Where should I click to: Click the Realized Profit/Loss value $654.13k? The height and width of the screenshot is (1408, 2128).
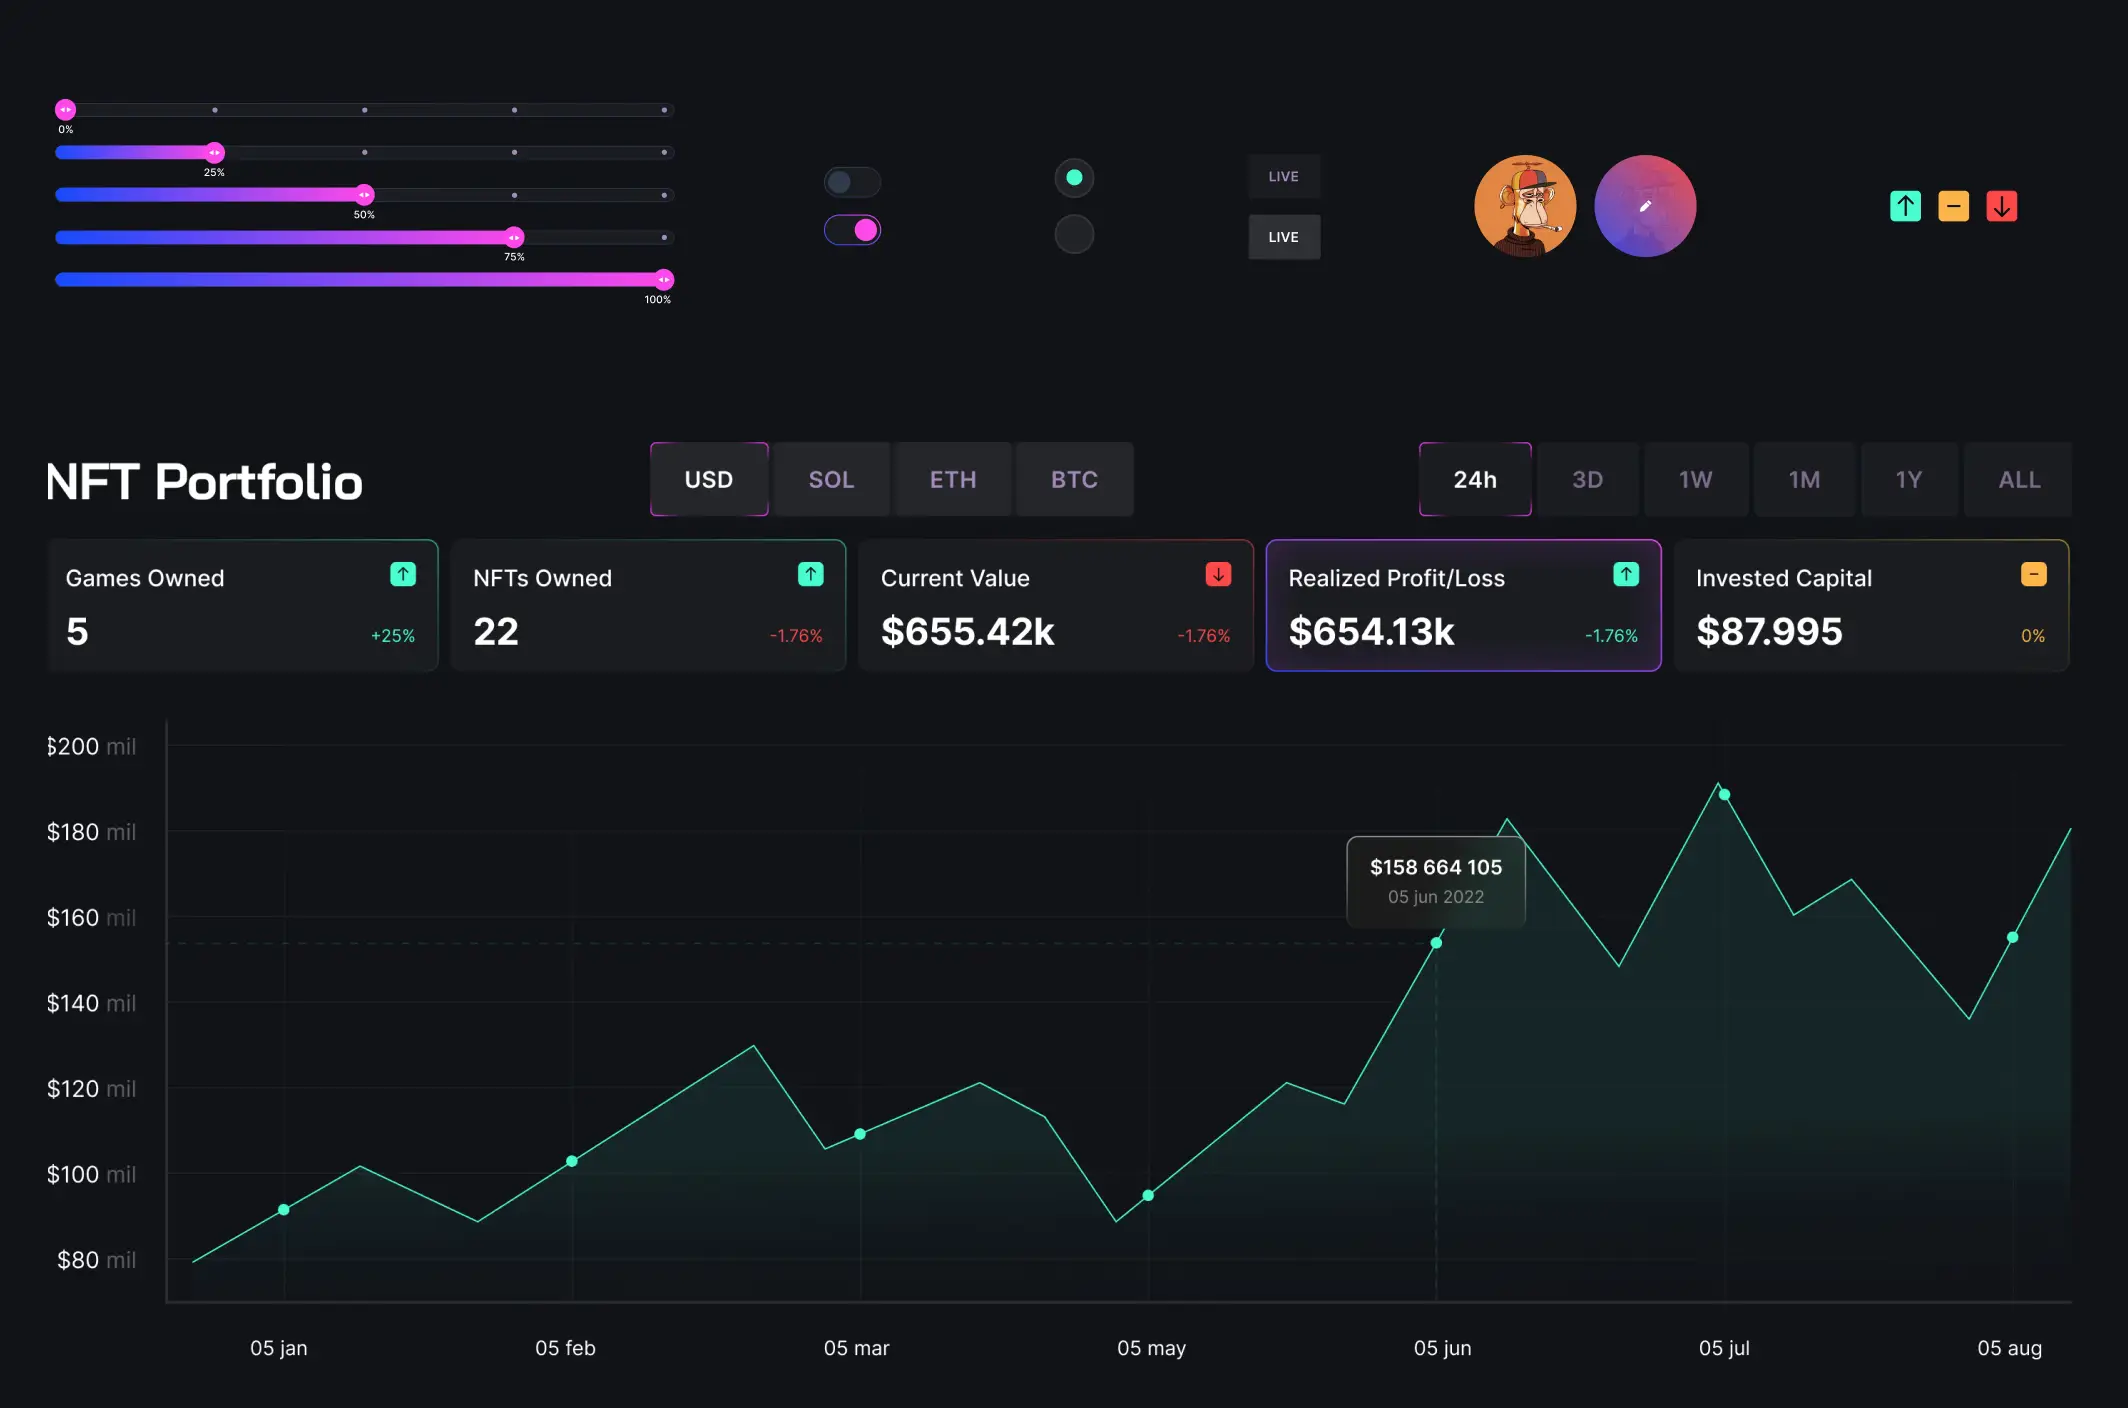(x=1371, y=631)
